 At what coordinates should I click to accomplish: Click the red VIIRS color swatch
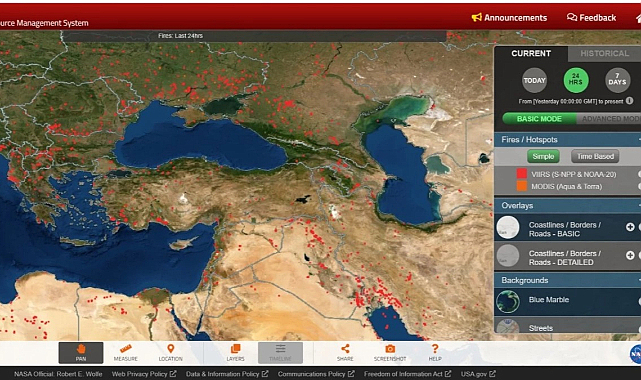522,174
